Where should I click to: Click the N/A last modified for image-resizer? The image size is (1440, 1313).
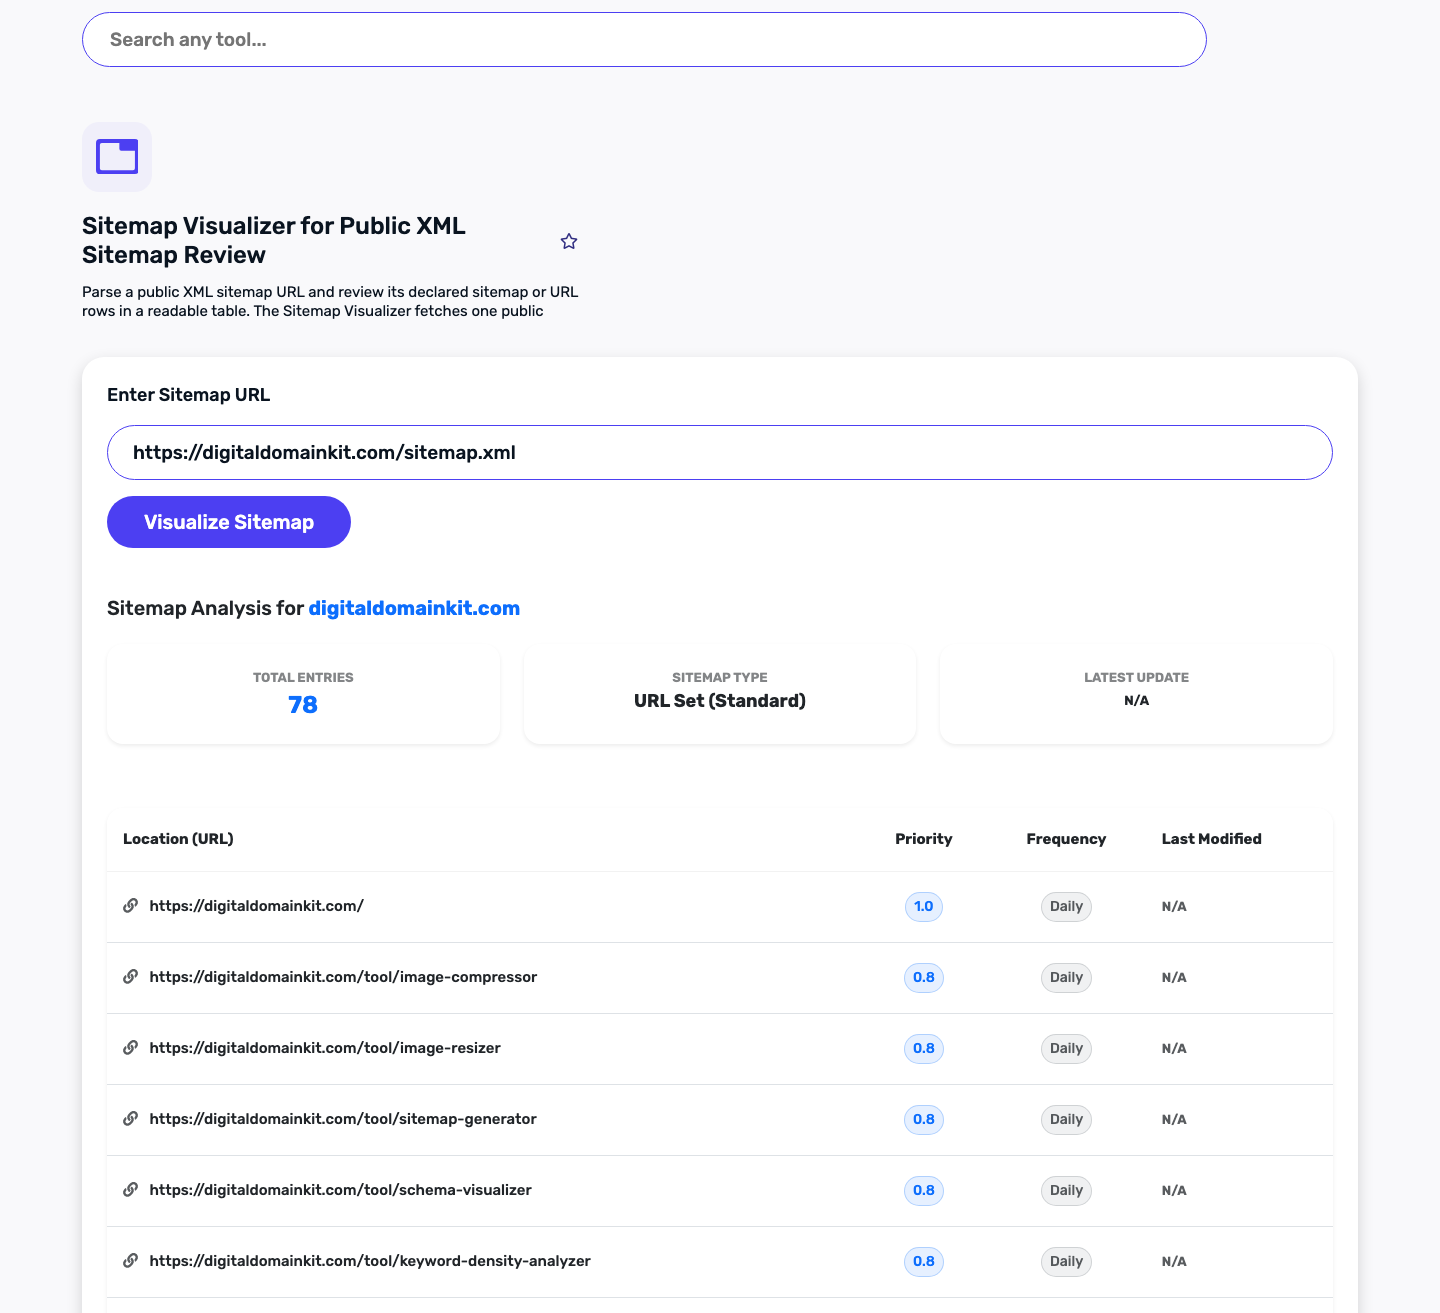(1174, 1049)
